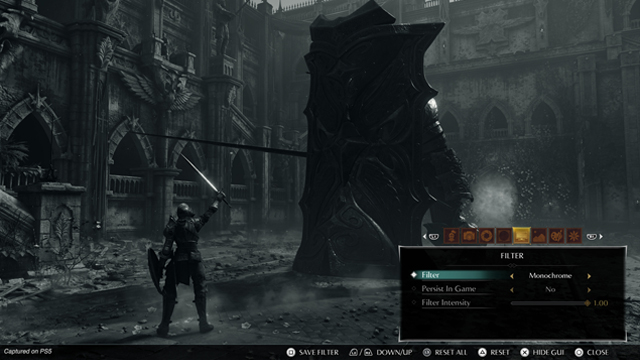Select the dark circle vignette tab icon
Screen dimensions: 640x360
(504, 236)
